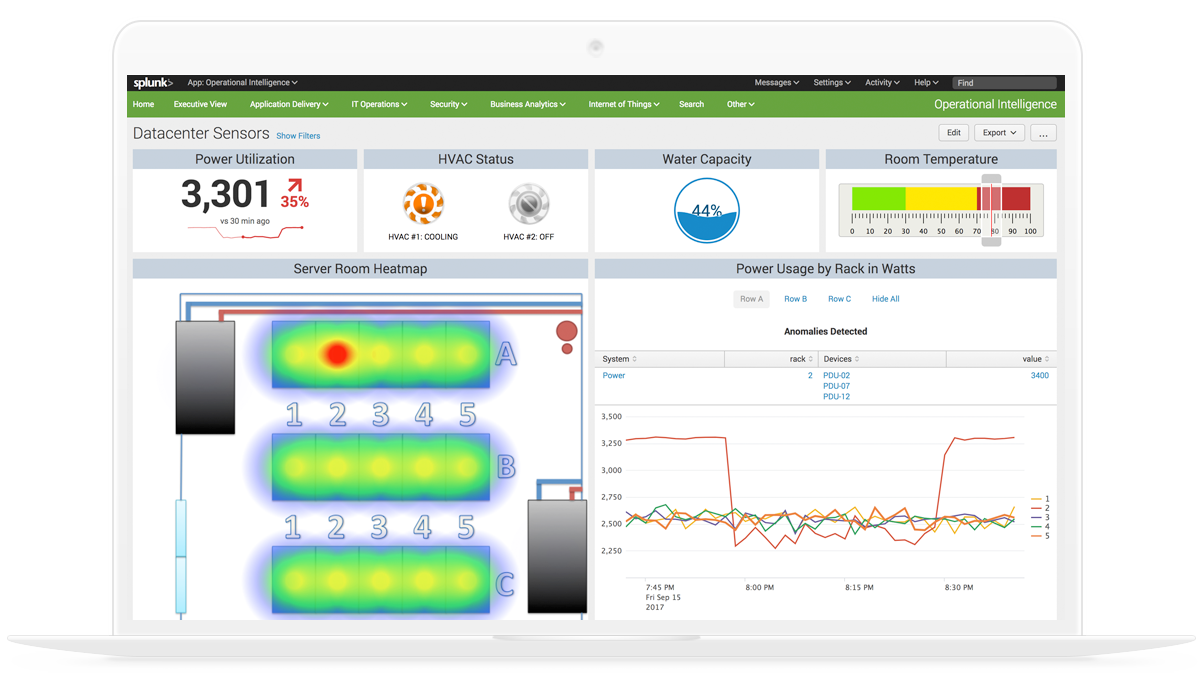This screenshot has width=1200, height=684.
Task: Open the Messages menu
Action: tap(777, 83)
